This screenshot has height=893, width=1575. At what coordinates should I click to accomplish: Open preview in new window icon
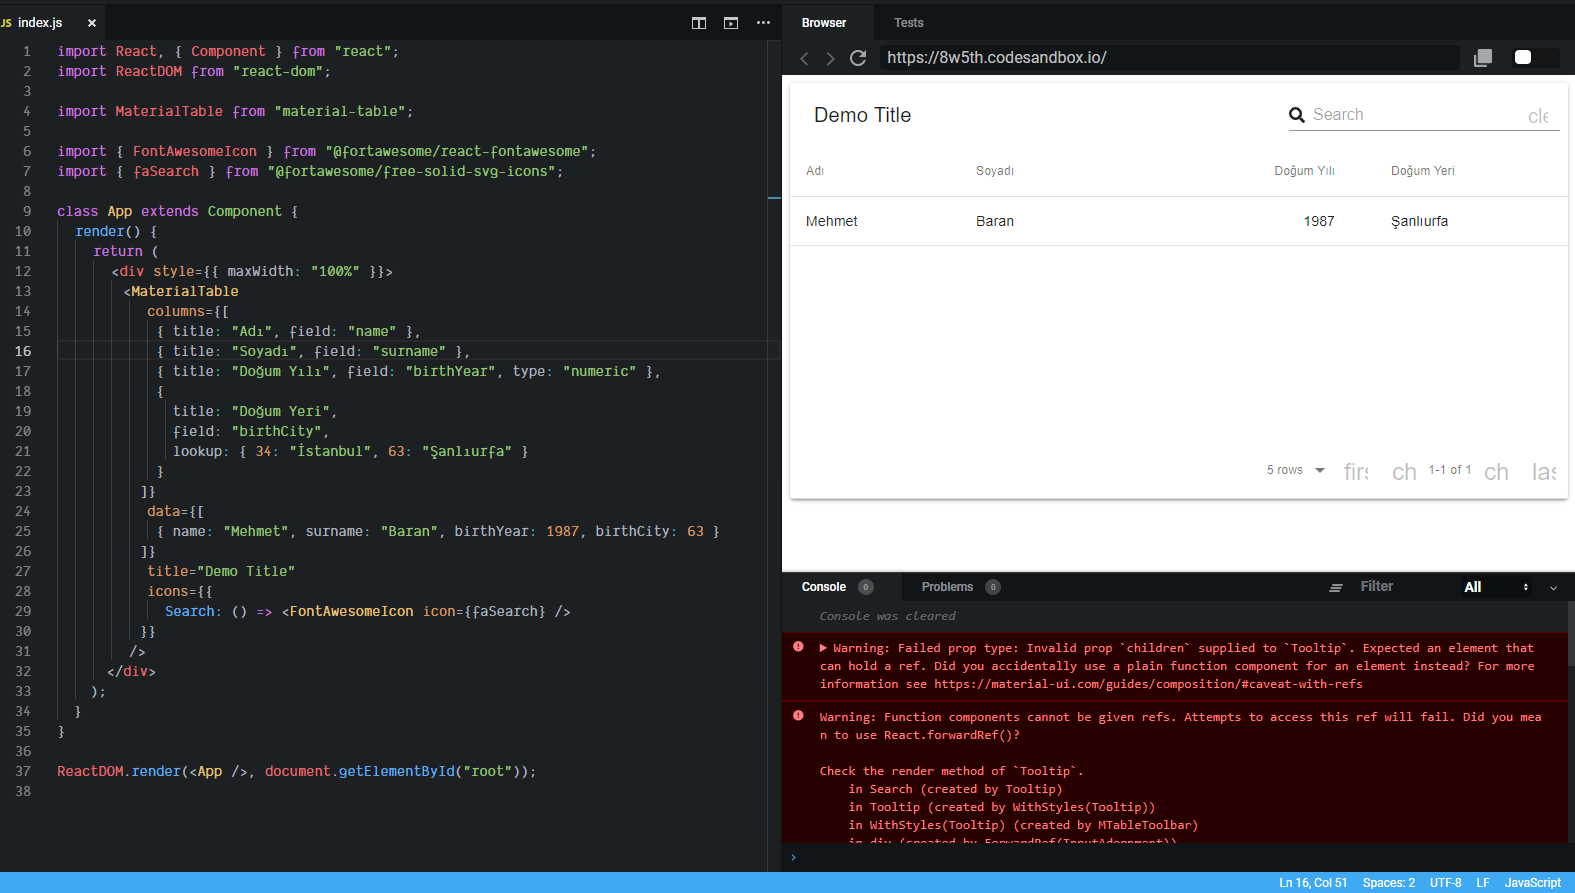1483,58
